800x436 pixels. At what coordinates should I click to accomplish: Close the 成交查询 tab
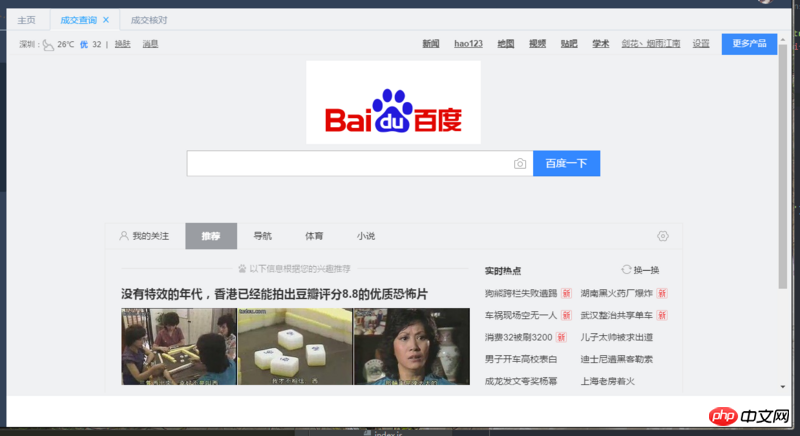click(106, 20)
